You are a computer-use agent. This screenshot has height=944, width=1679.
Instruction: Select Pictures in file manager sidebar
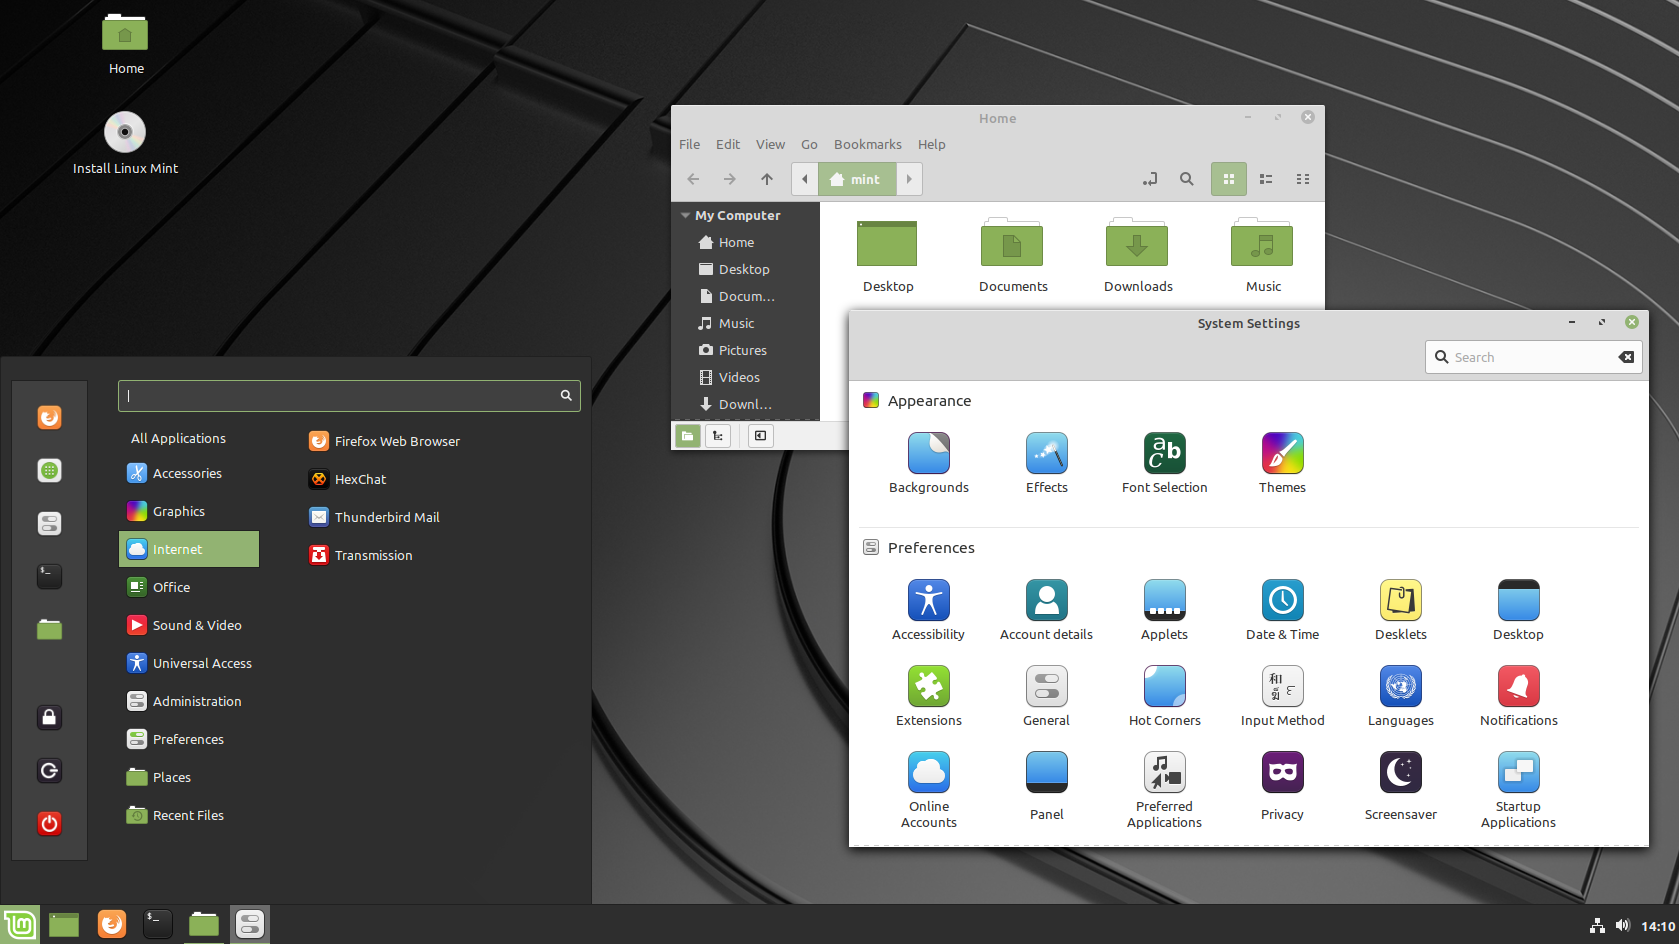(745, 350)
